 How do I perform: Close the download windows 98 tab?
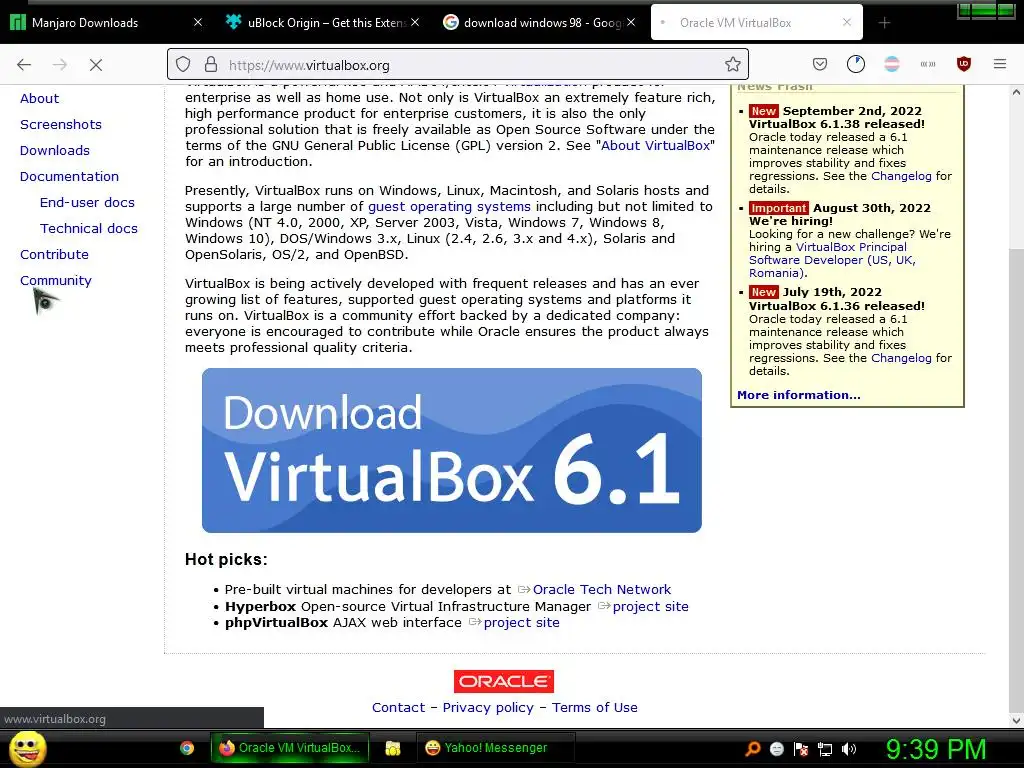(631, 22)
